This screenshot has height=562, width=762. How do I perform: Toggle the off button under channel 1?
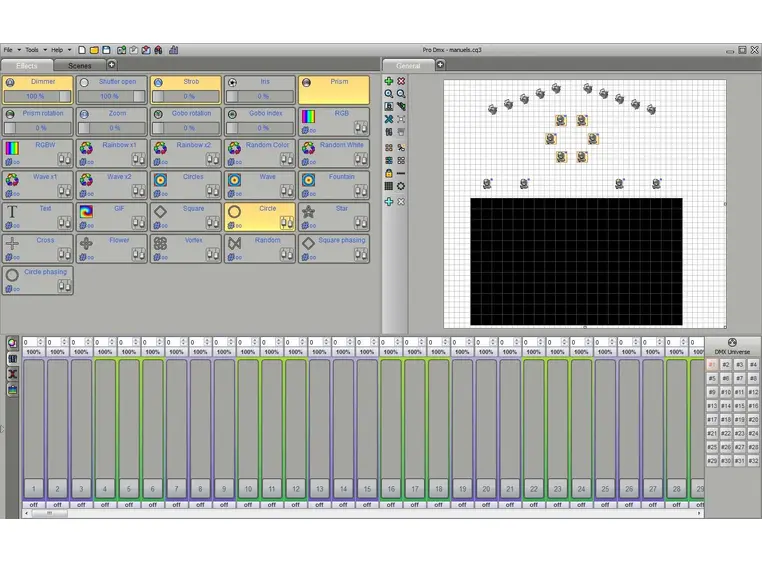(33, 504)
